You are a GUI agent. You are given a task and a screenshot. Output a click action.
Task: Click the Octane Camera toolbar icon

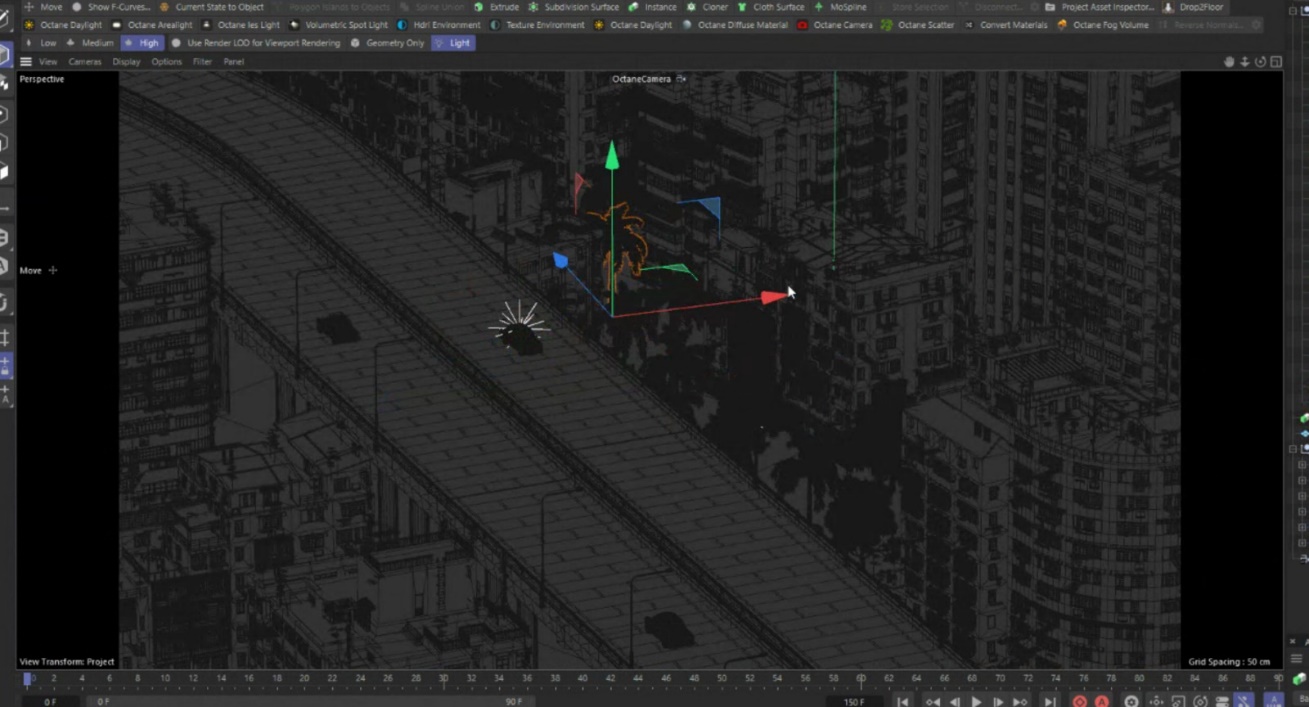click(802, 25)
